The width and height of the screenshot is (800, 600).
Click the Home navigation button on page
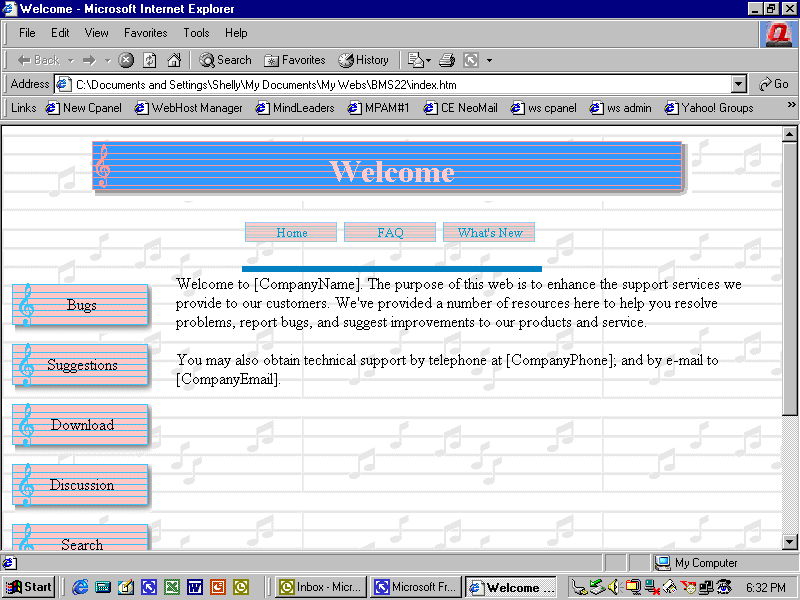(291, 232)
